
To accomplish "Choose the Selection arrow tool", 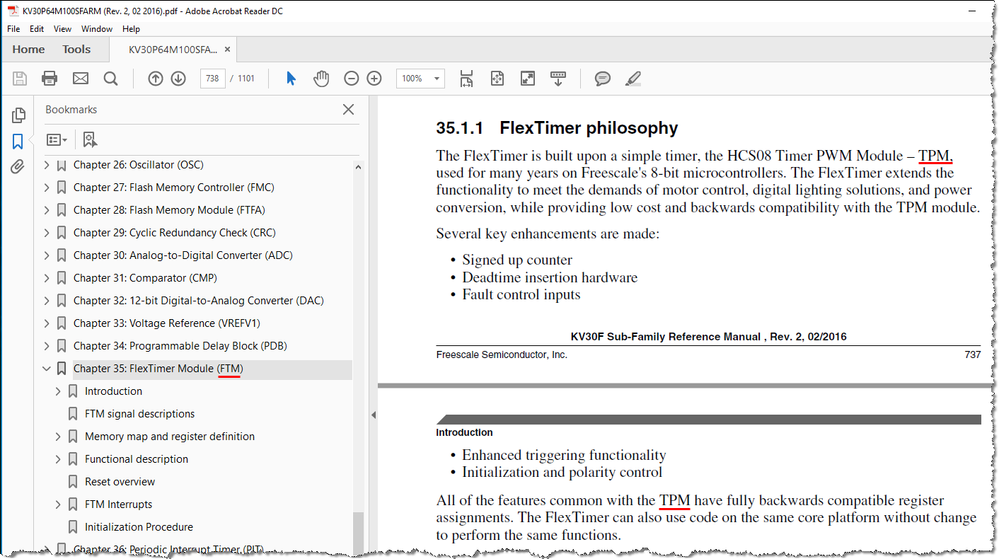I will (291, 78).
